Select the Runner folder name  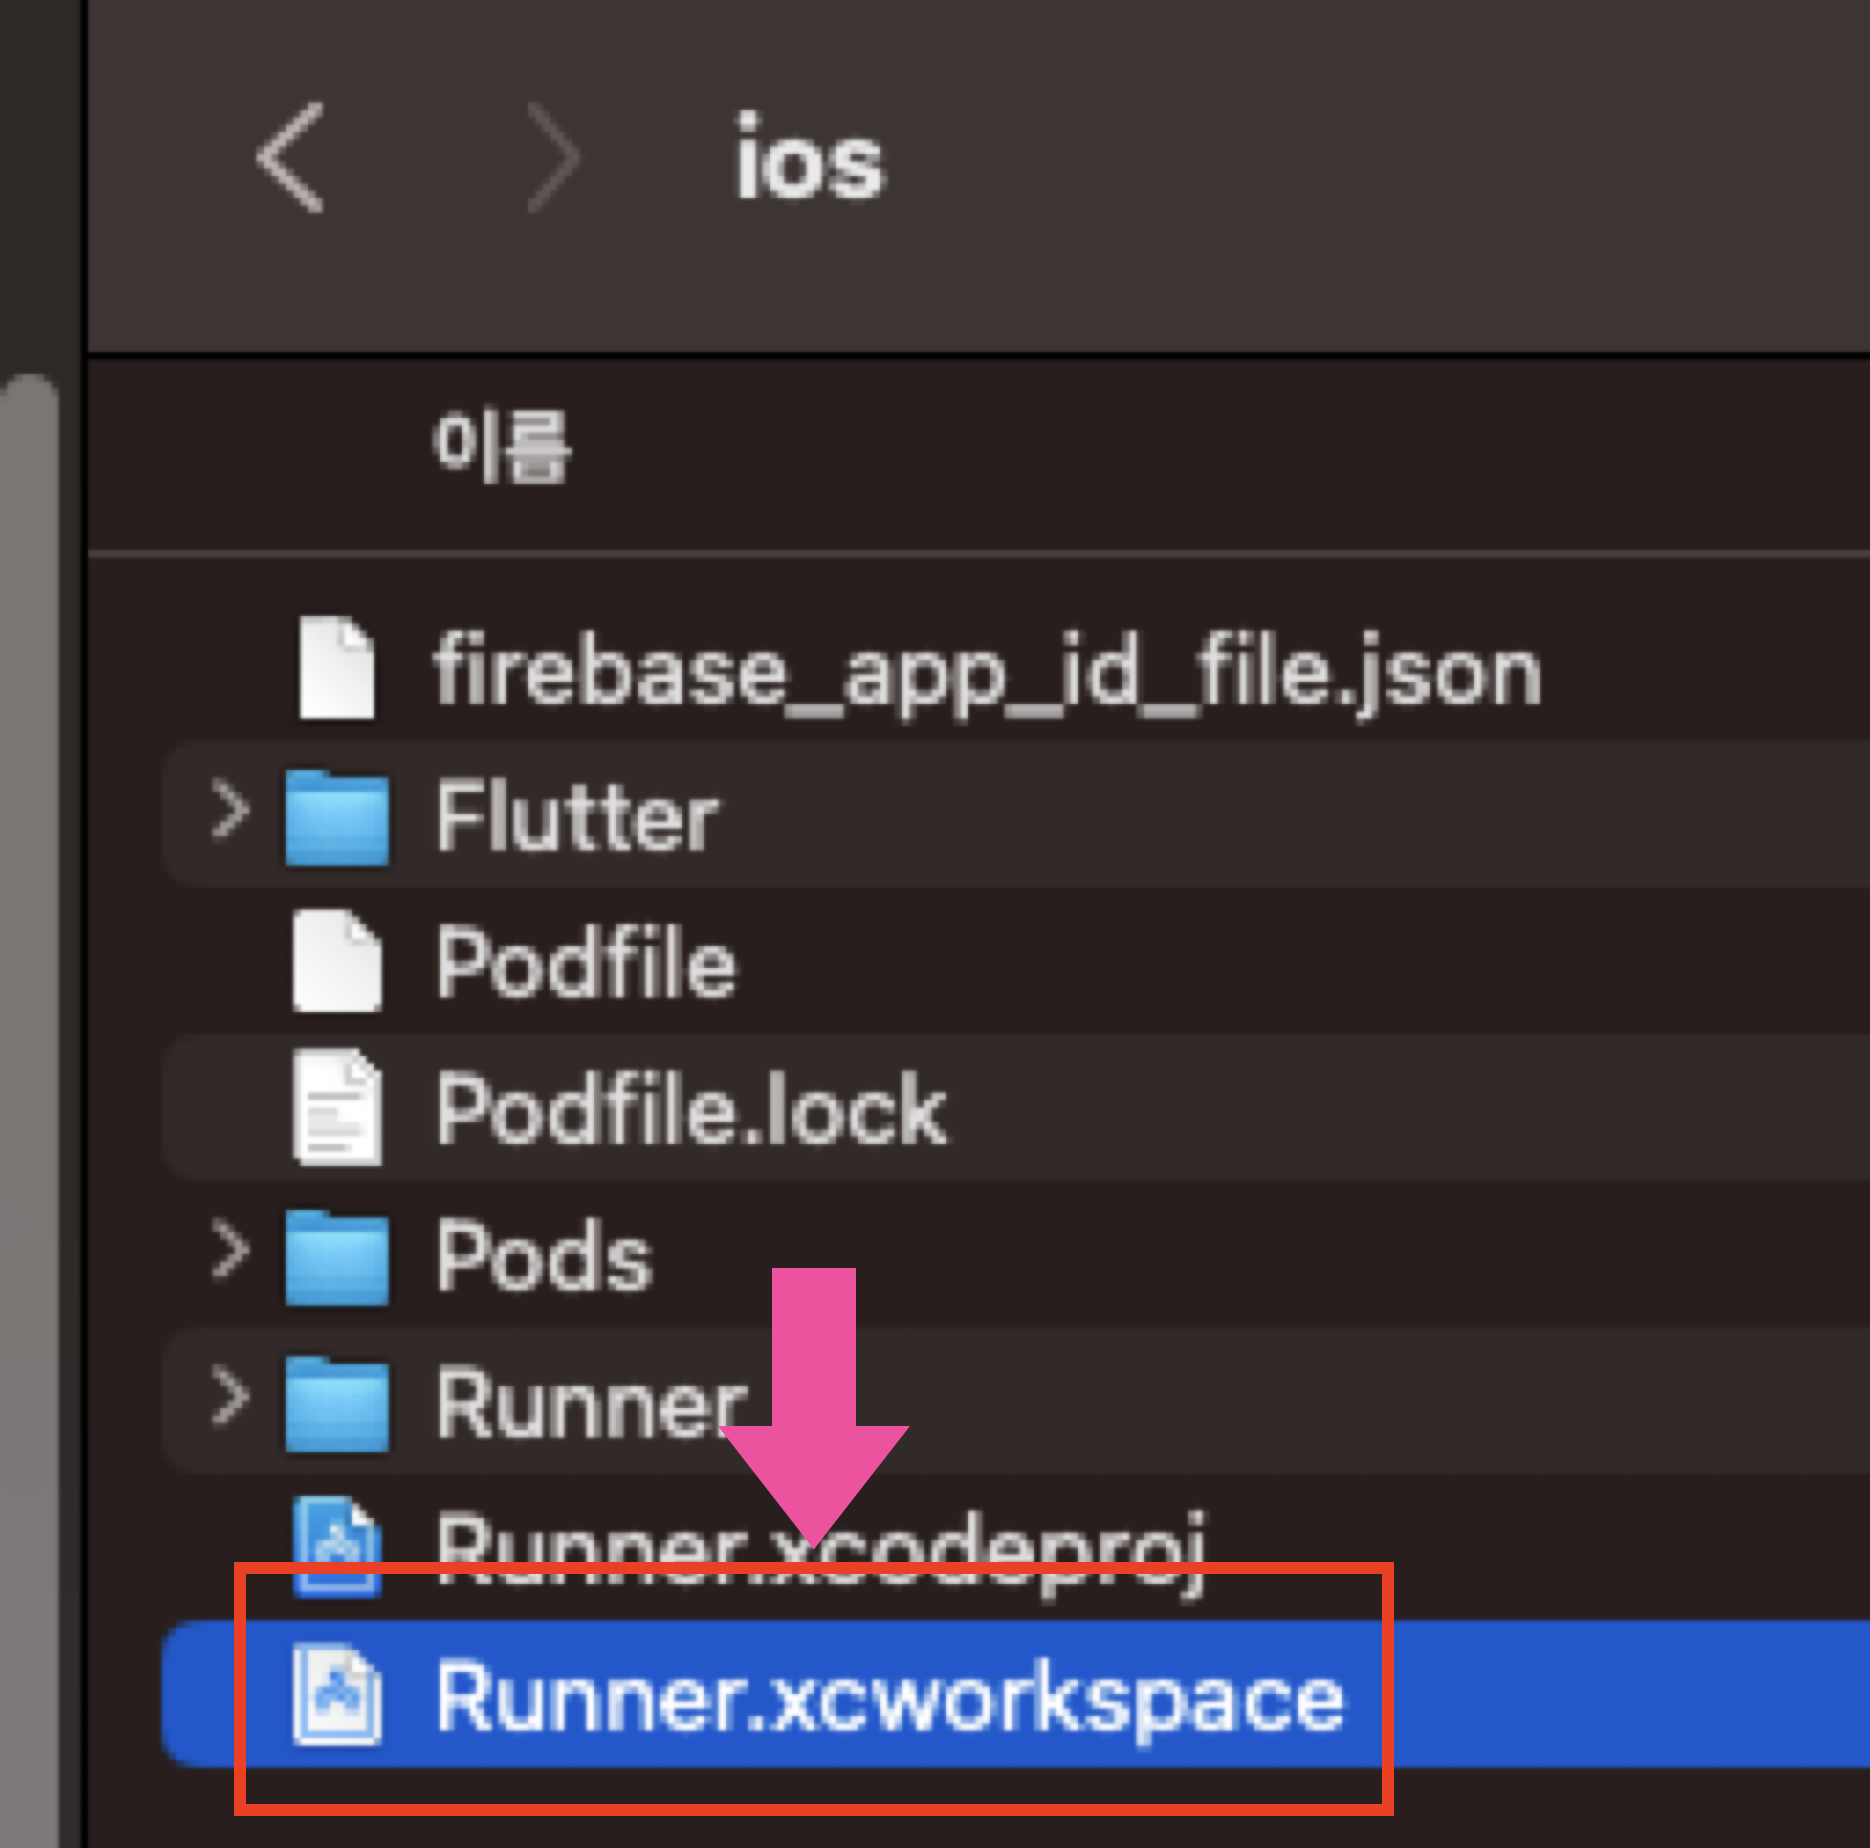click(x=592, y=1402)
